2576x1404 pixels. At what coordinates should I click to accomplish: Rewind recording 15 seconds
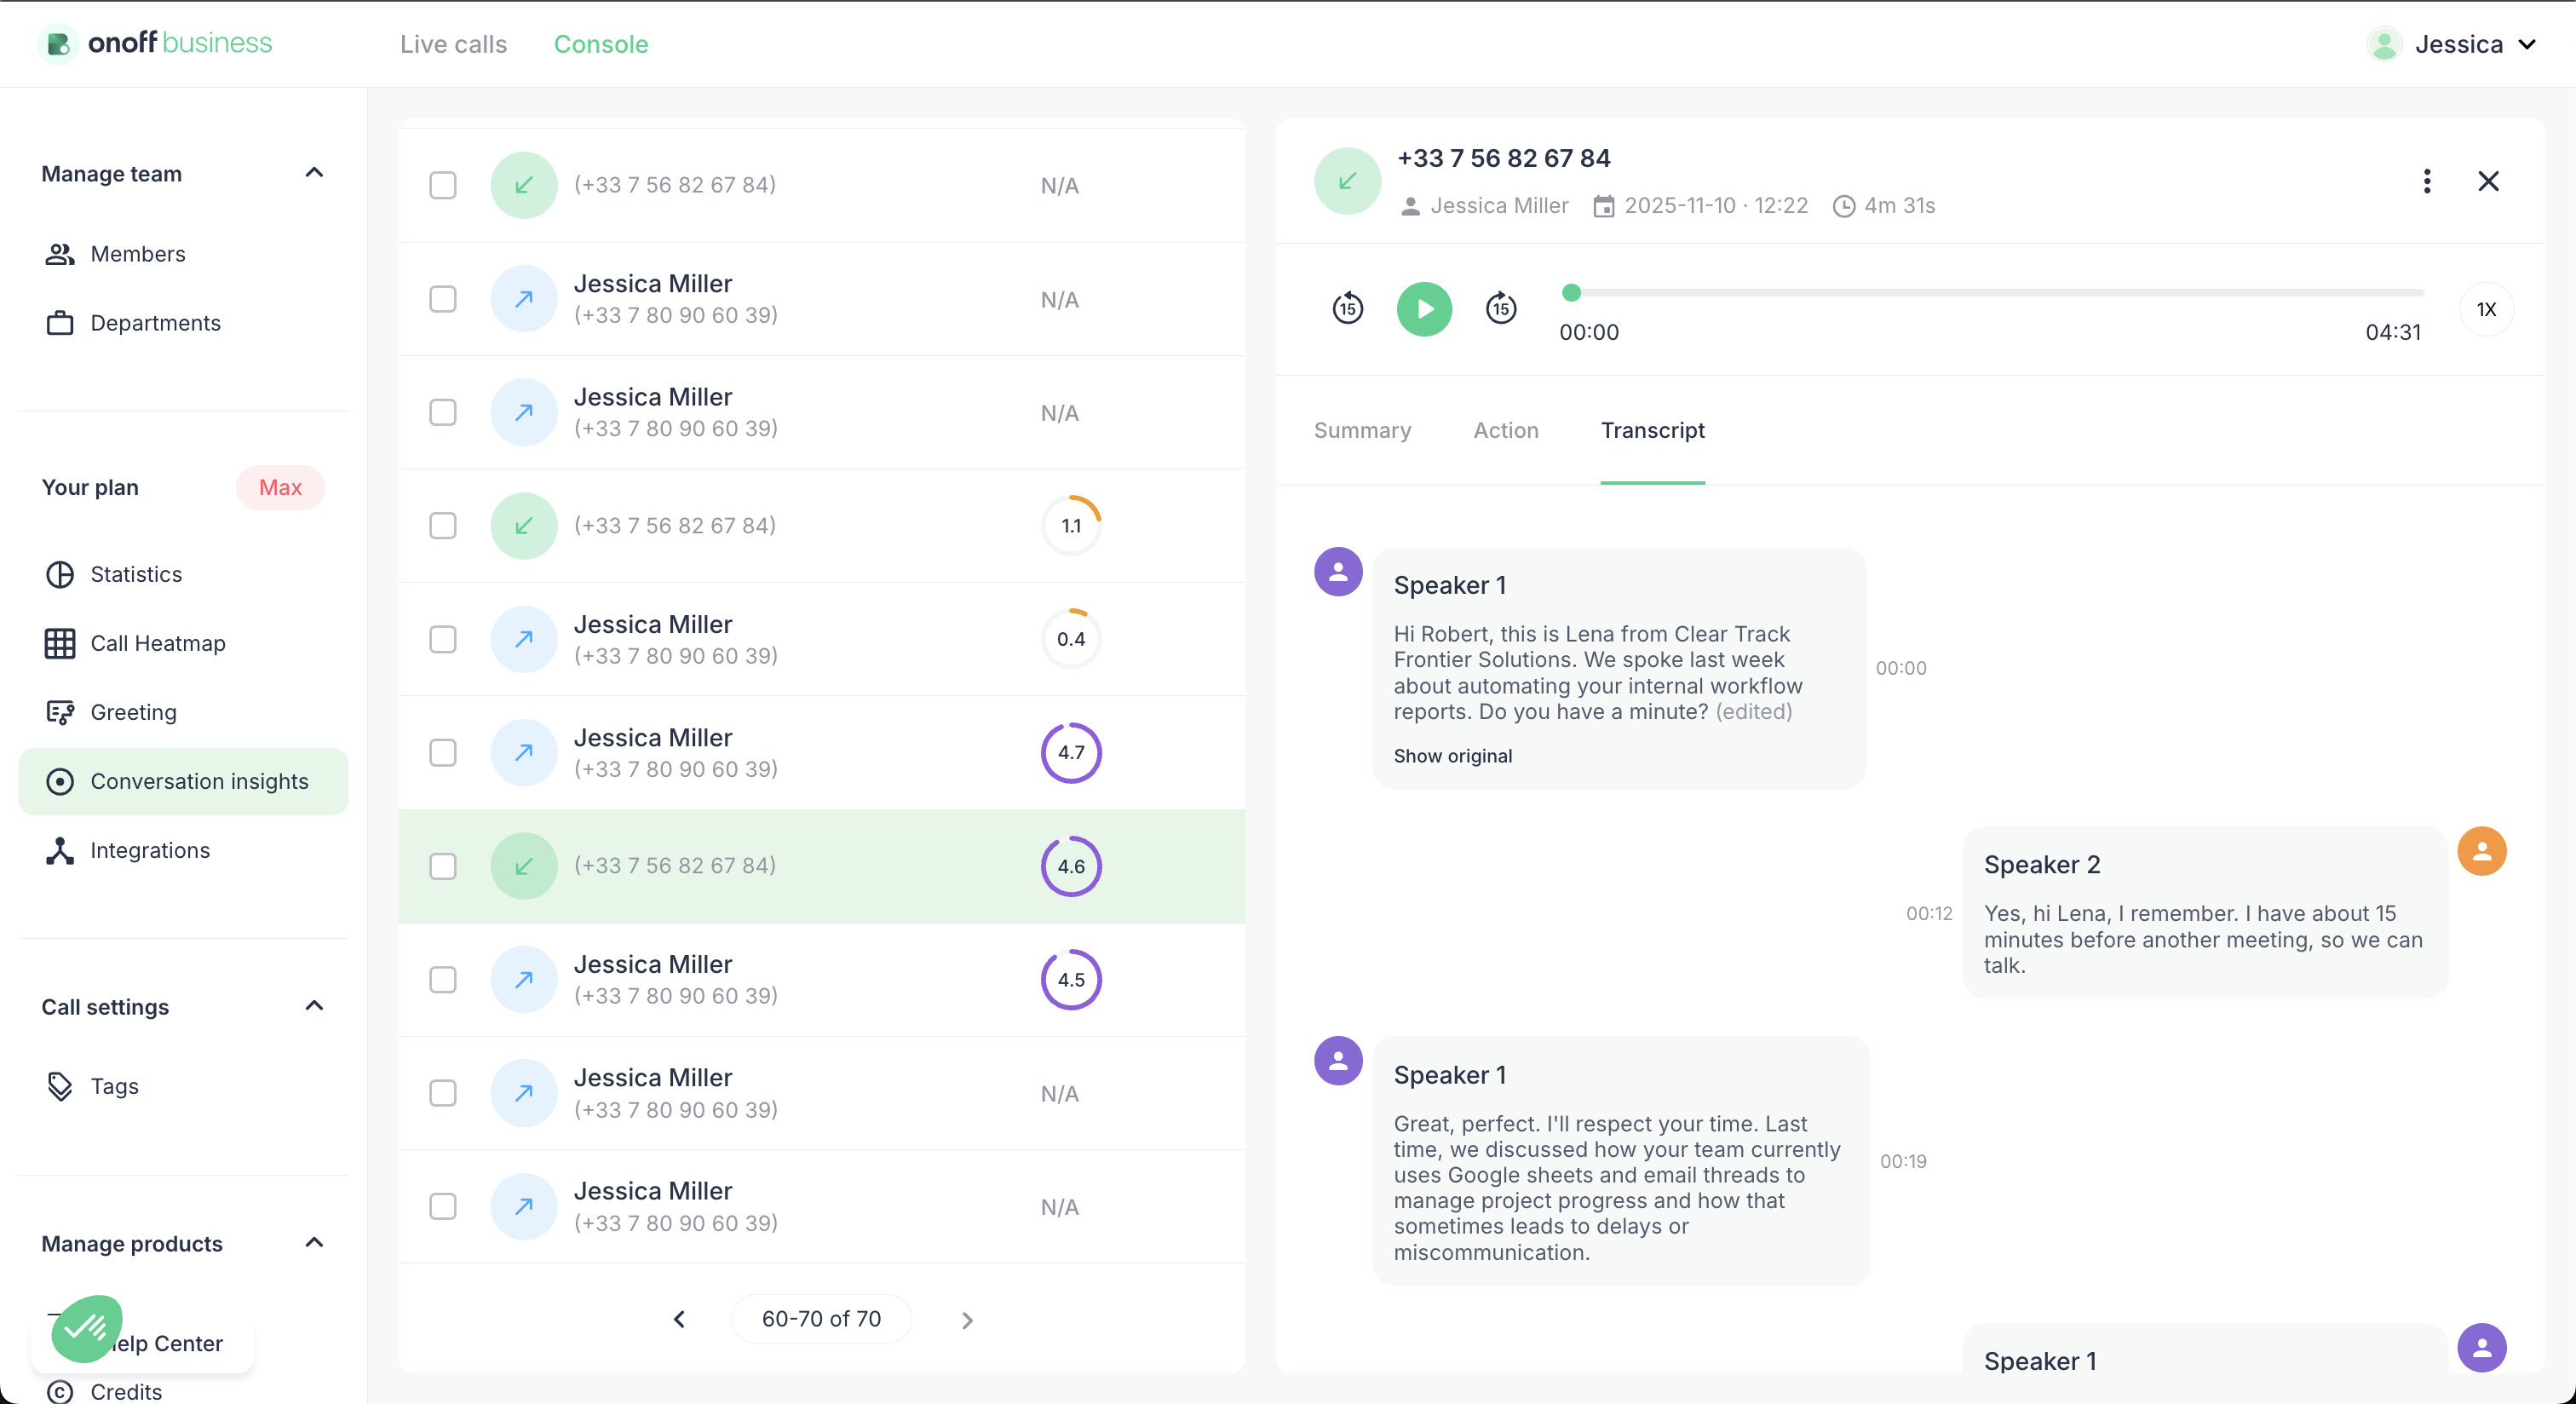click(1347, 309)
